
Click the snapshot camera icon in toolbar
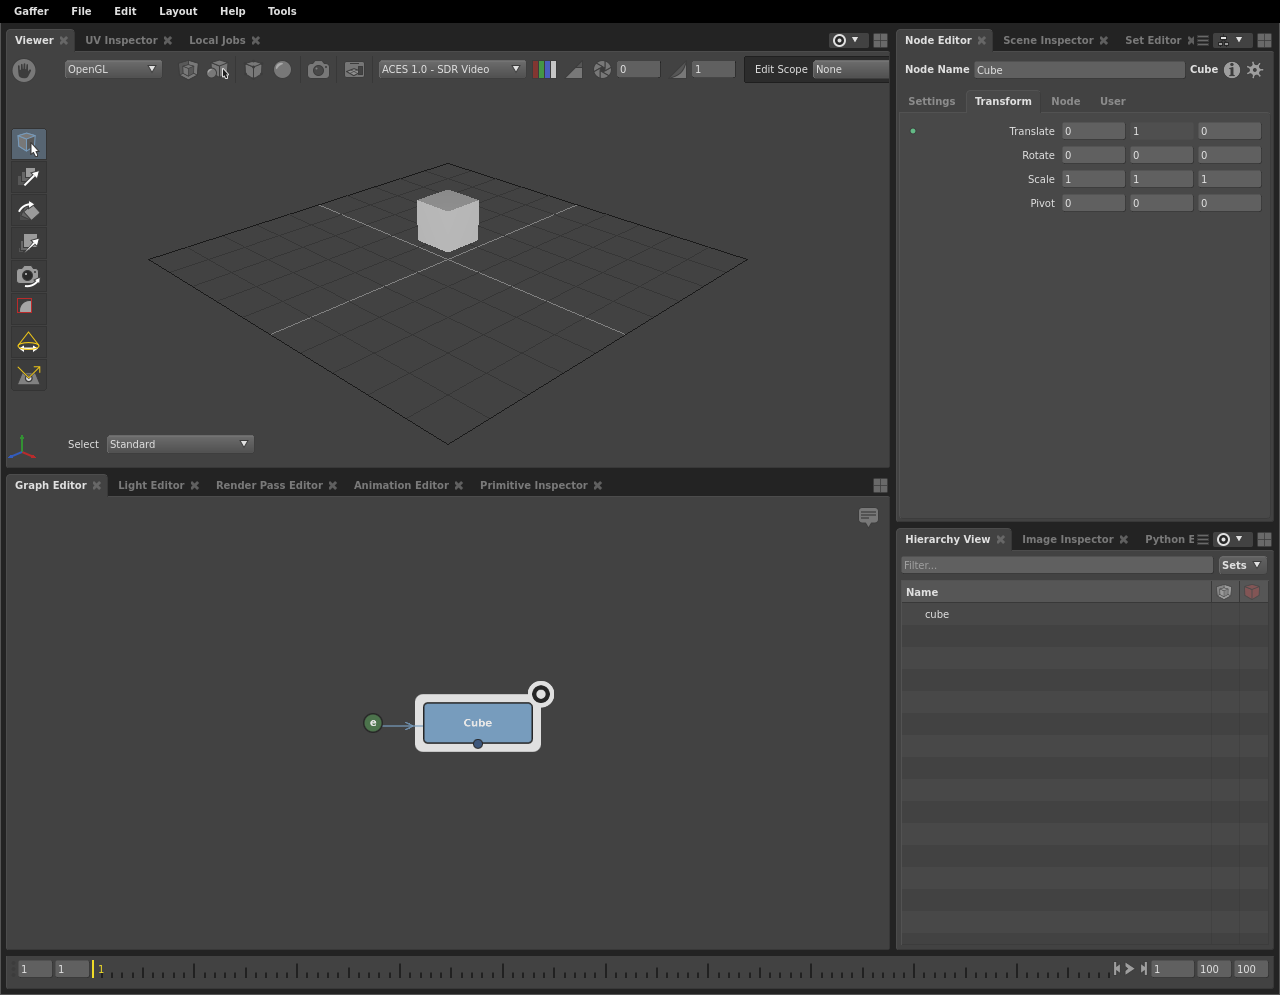click(318, 69)
